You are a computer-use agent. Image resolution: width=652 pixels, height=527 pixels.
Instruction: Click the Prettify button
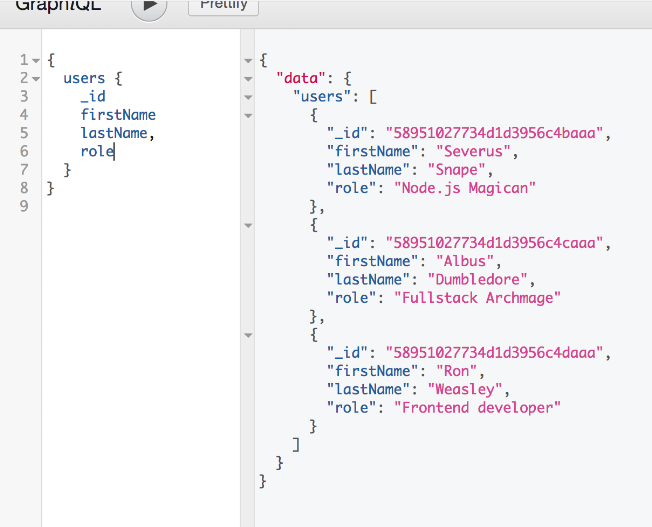[x=223, y=6]
